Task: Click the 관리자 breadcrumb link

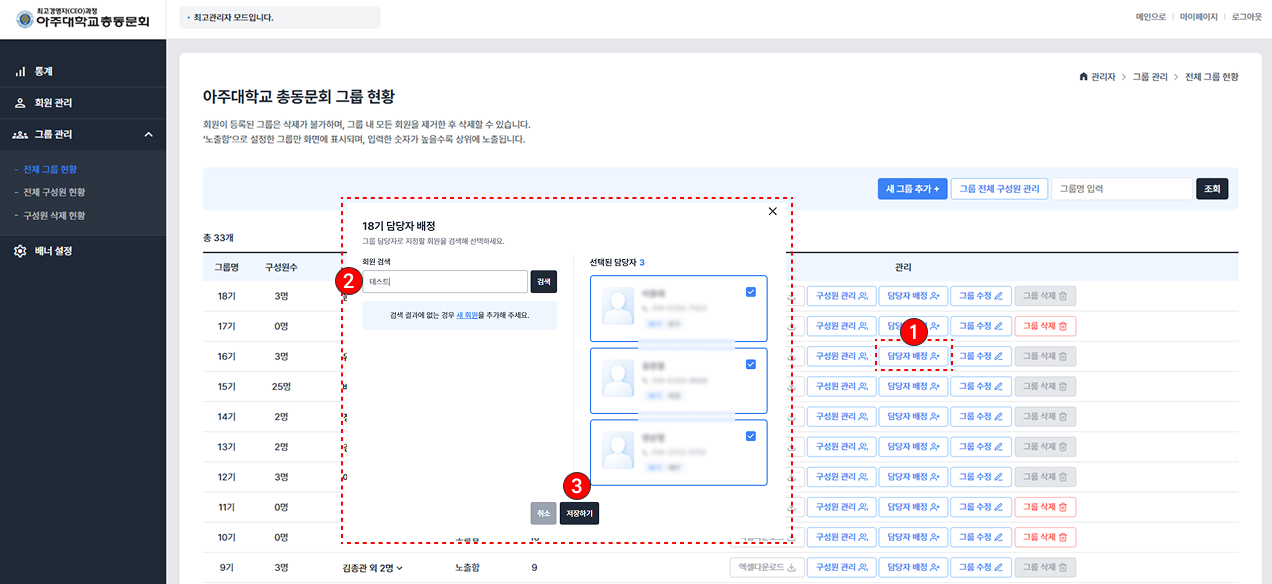Action: click(1103, 77)
